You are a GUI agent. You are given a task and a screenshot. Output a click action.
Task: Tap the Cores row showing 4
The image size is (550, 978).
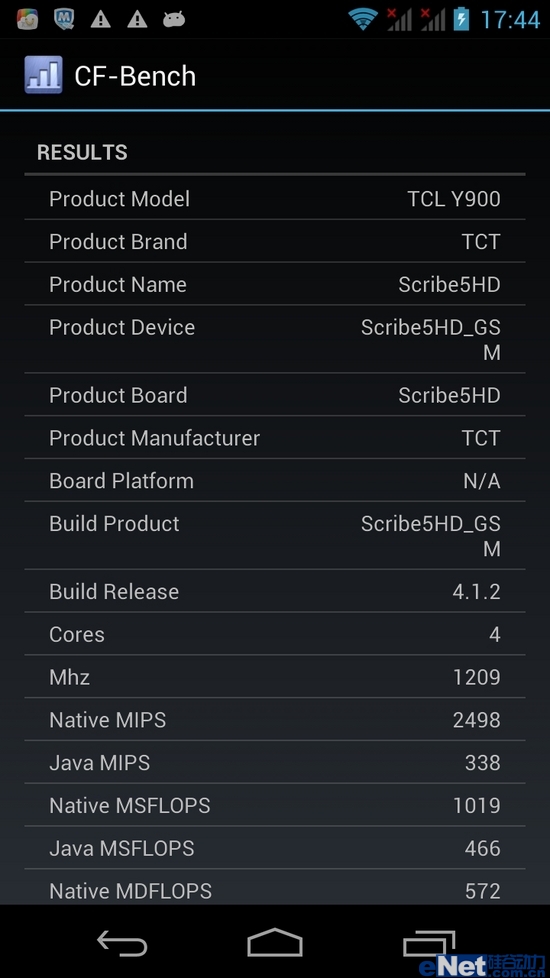pyautogui.click(x=275, y=634)
